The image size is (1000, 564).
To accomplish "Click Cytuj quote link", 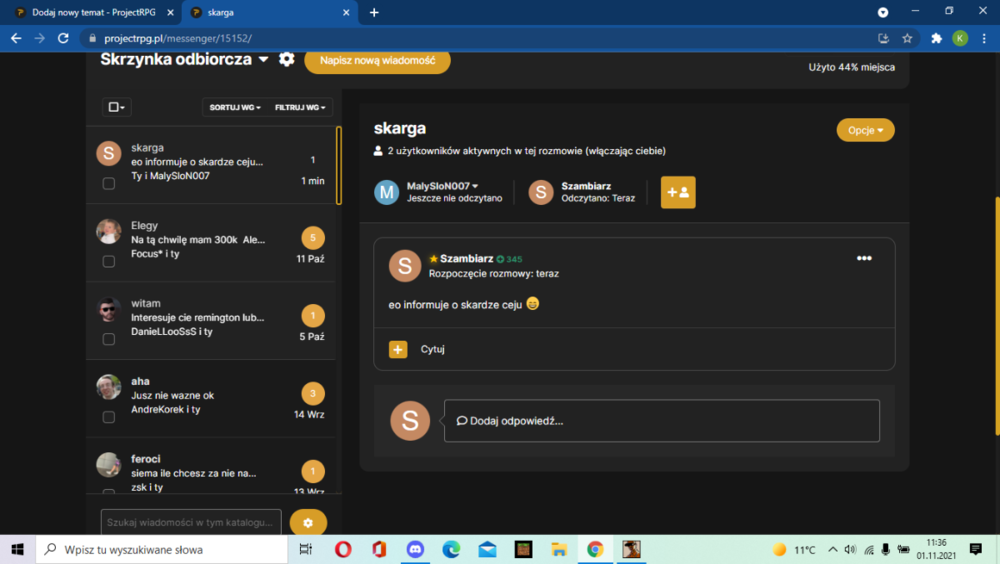I will pyautogui.click(x=432, y=349).
